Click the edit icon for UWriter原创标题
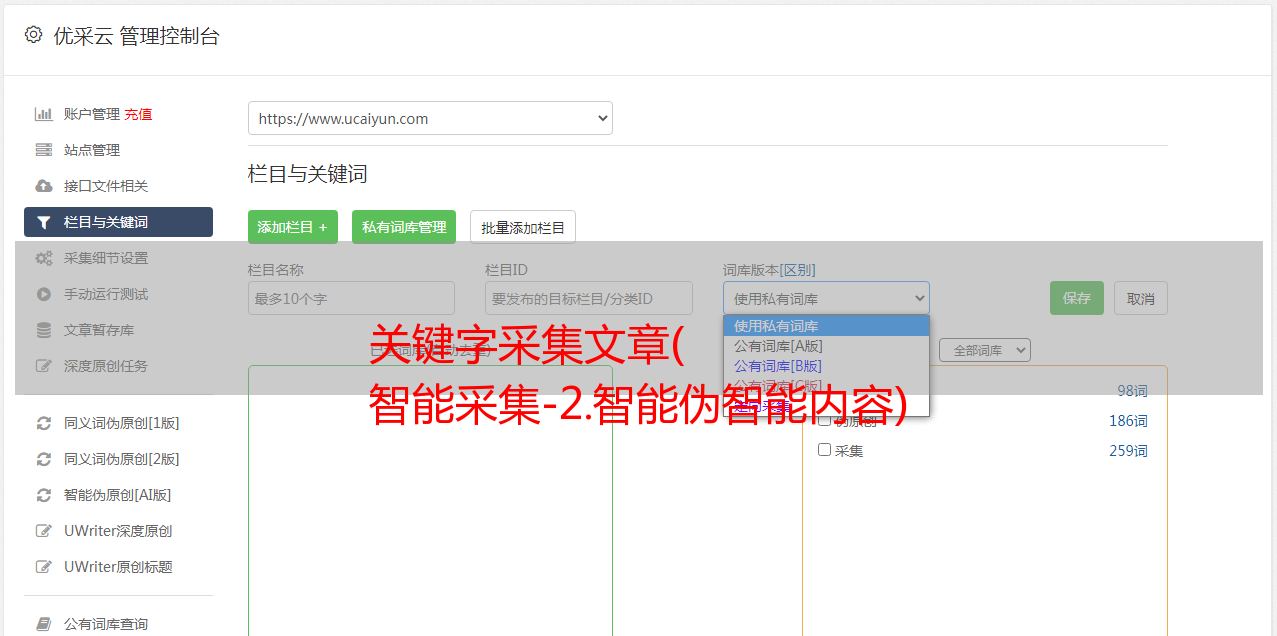Viewport: 1277px width, 636px height. click(44, 567)
